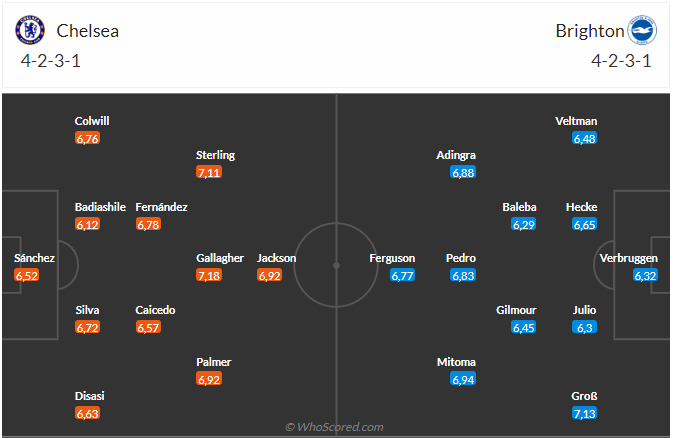Viewport: 674px width, 438px height.
Task: Select player name Adingra
Action: (x=456, y=155)
